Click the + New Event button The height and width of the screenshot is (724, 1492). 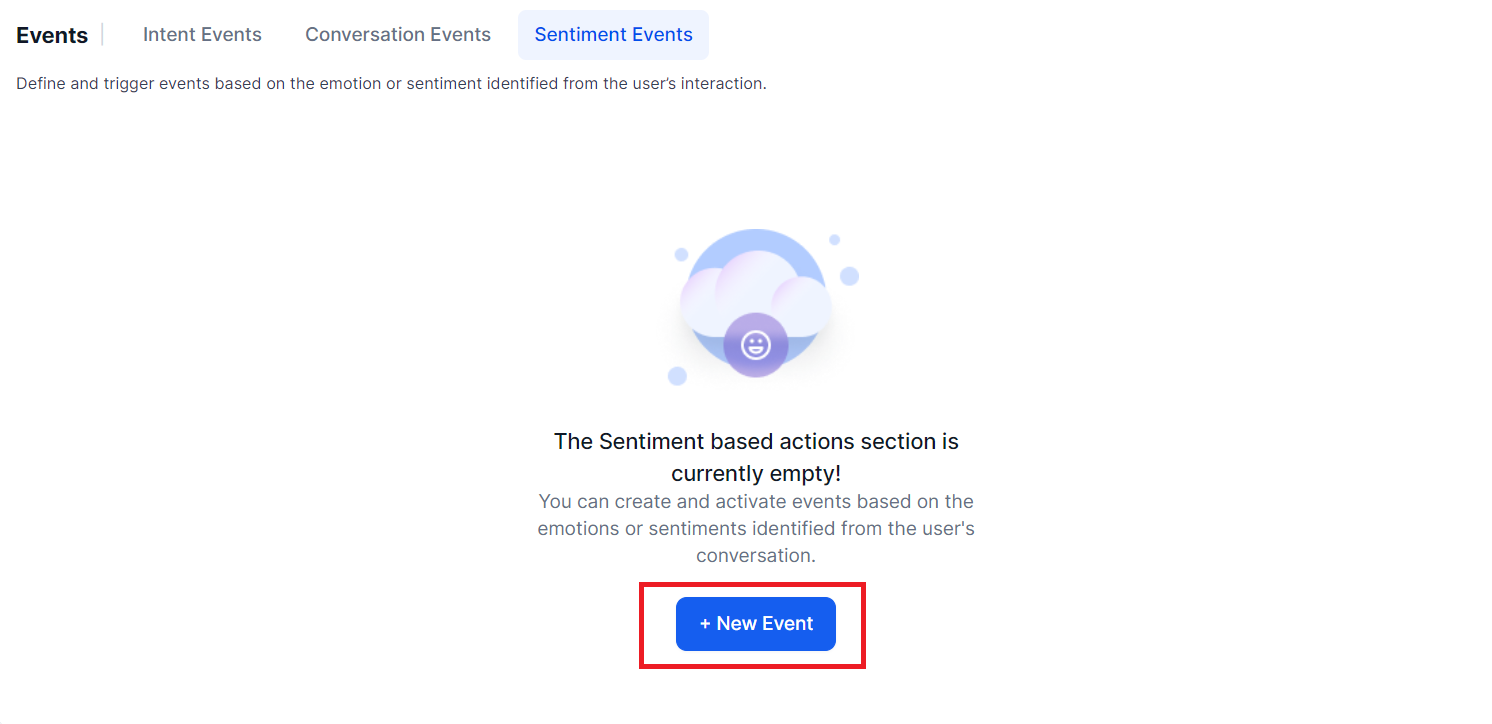756,624
